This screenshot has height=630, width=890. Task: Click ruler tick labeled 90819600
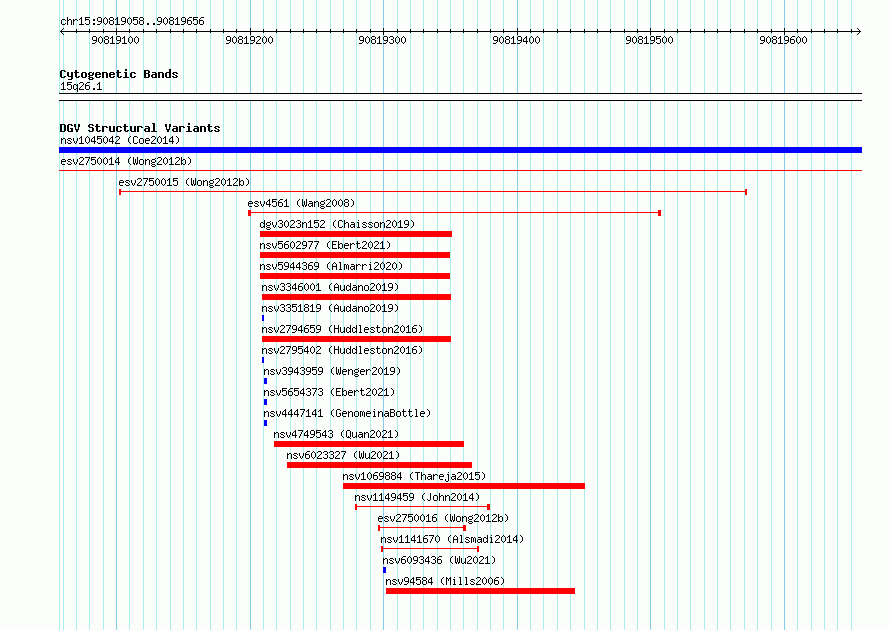(783, 40)
